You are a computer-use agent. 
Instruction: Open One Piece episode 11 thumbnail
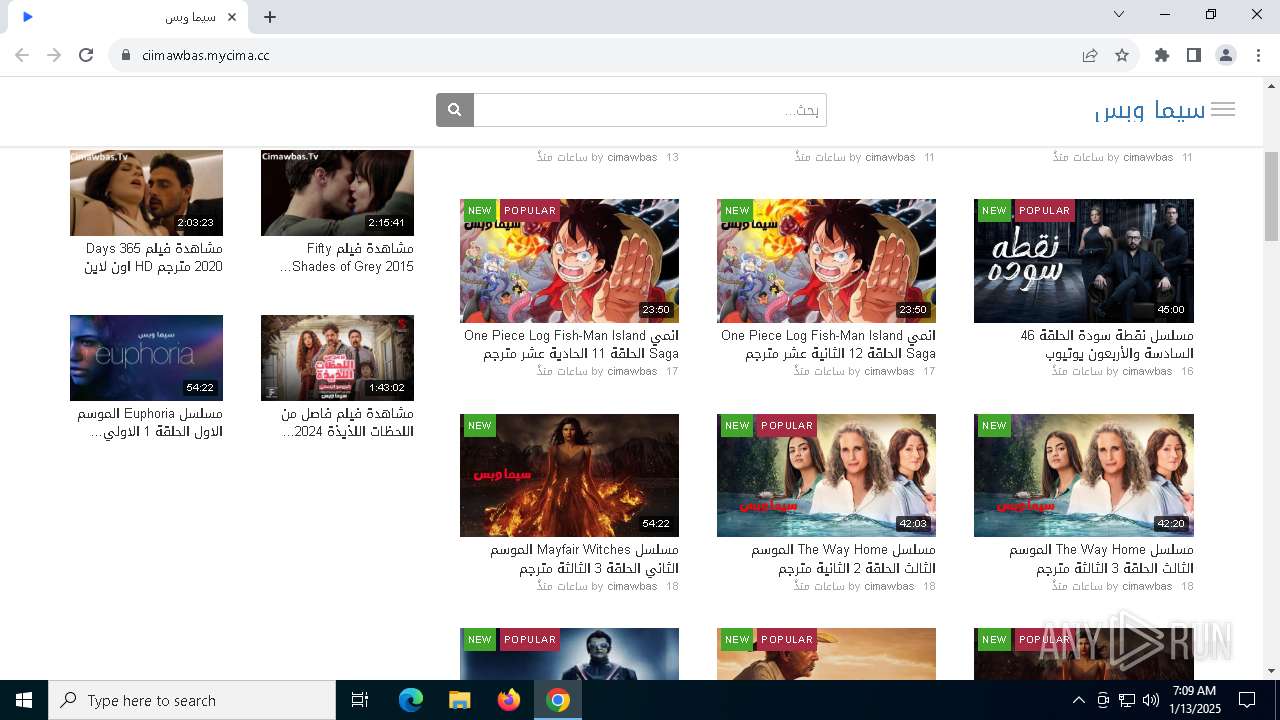point(569,261)
